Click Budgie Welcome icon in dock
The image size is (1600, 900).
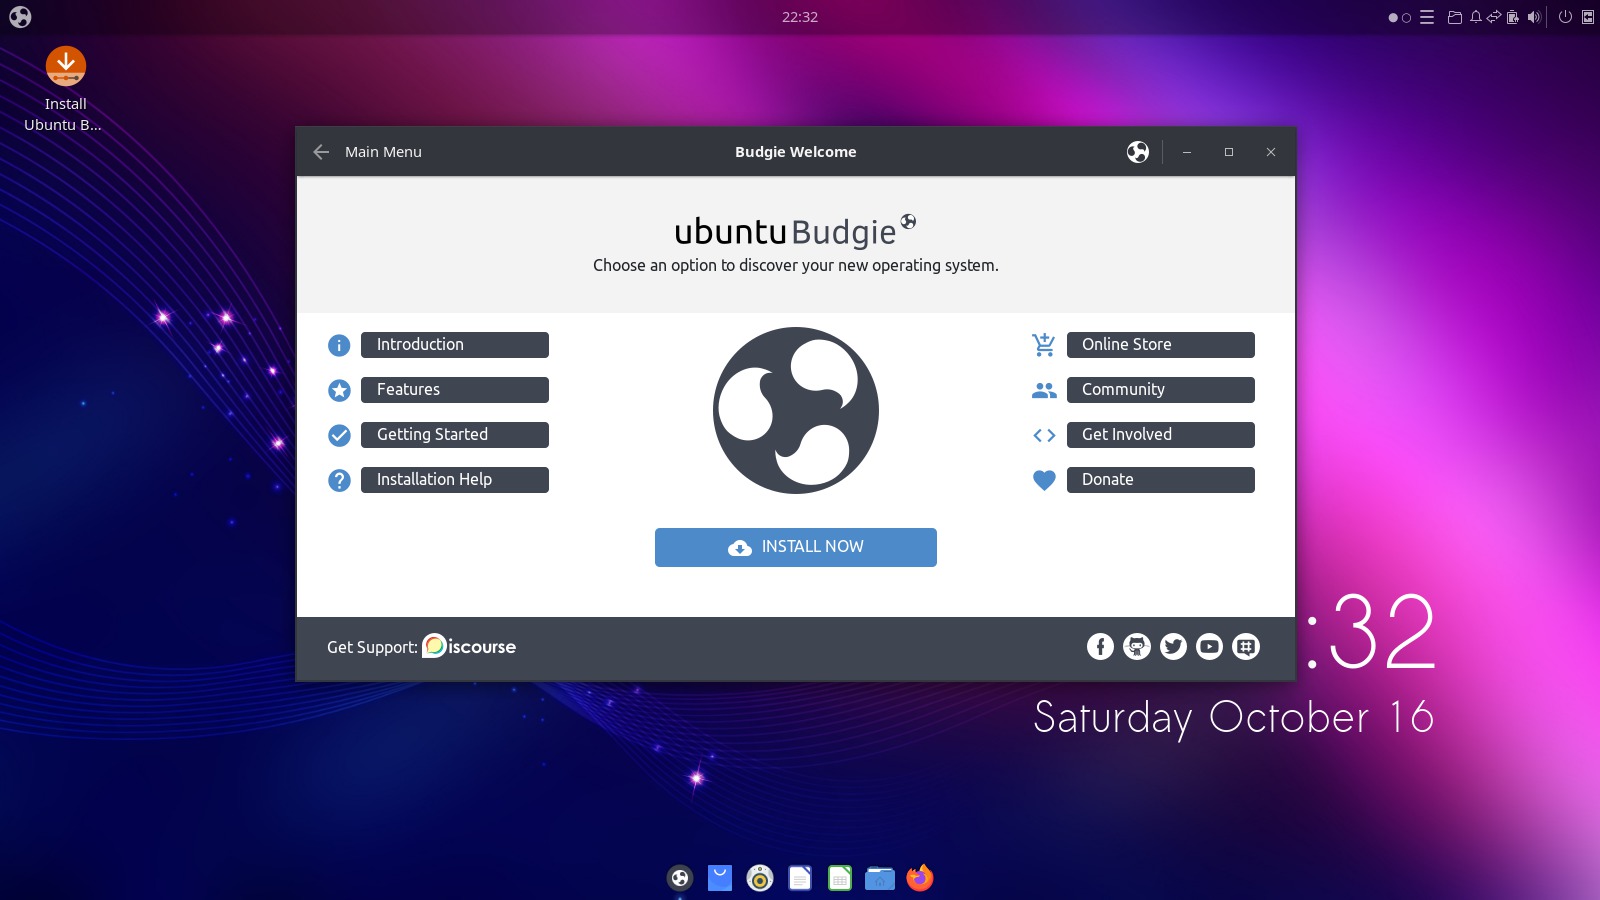[680, 878]
